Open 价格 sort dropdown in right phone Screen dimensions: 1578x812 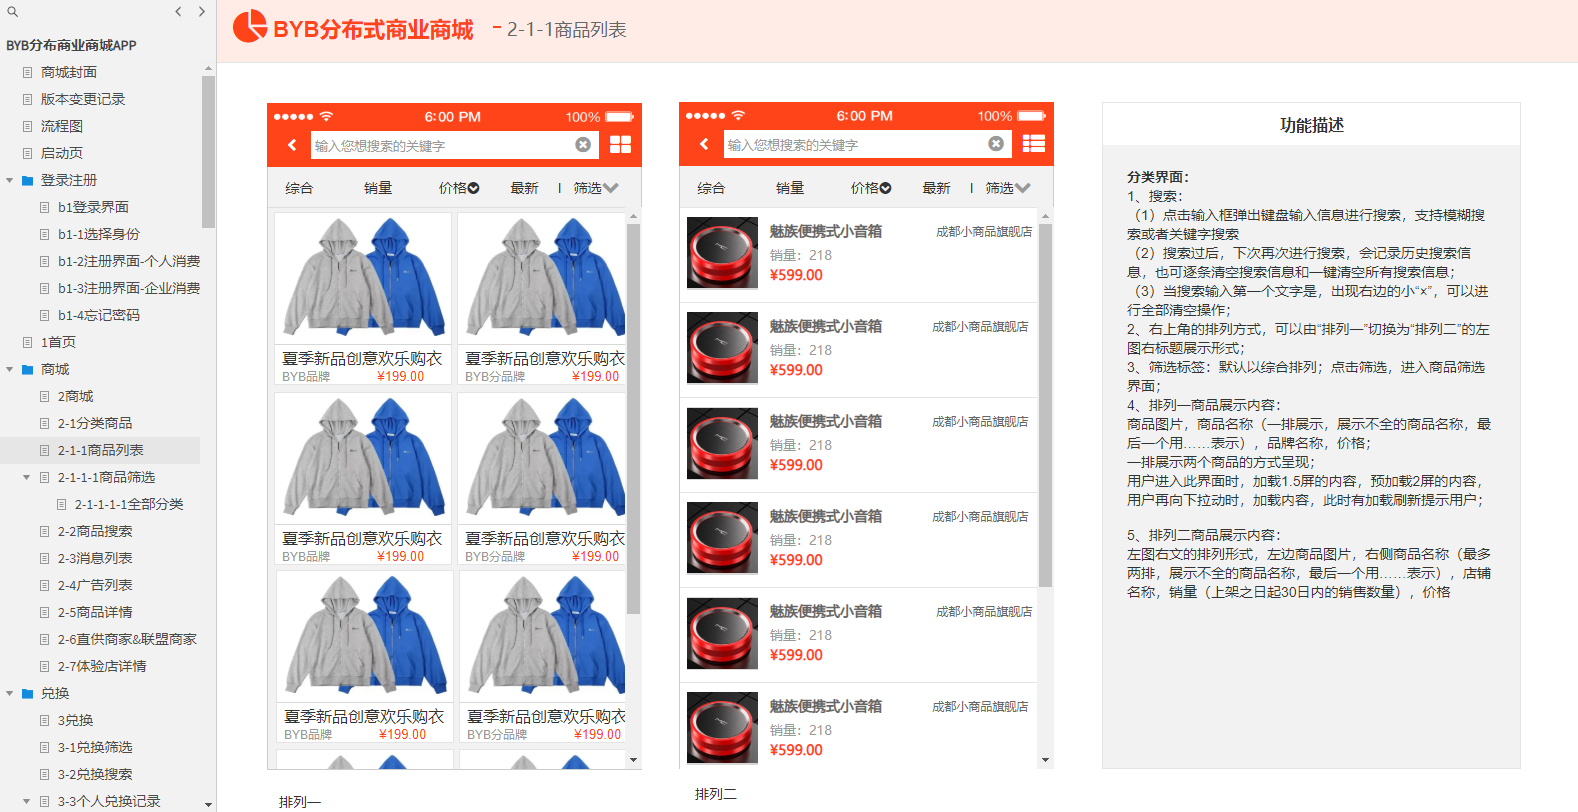(871, 188)
